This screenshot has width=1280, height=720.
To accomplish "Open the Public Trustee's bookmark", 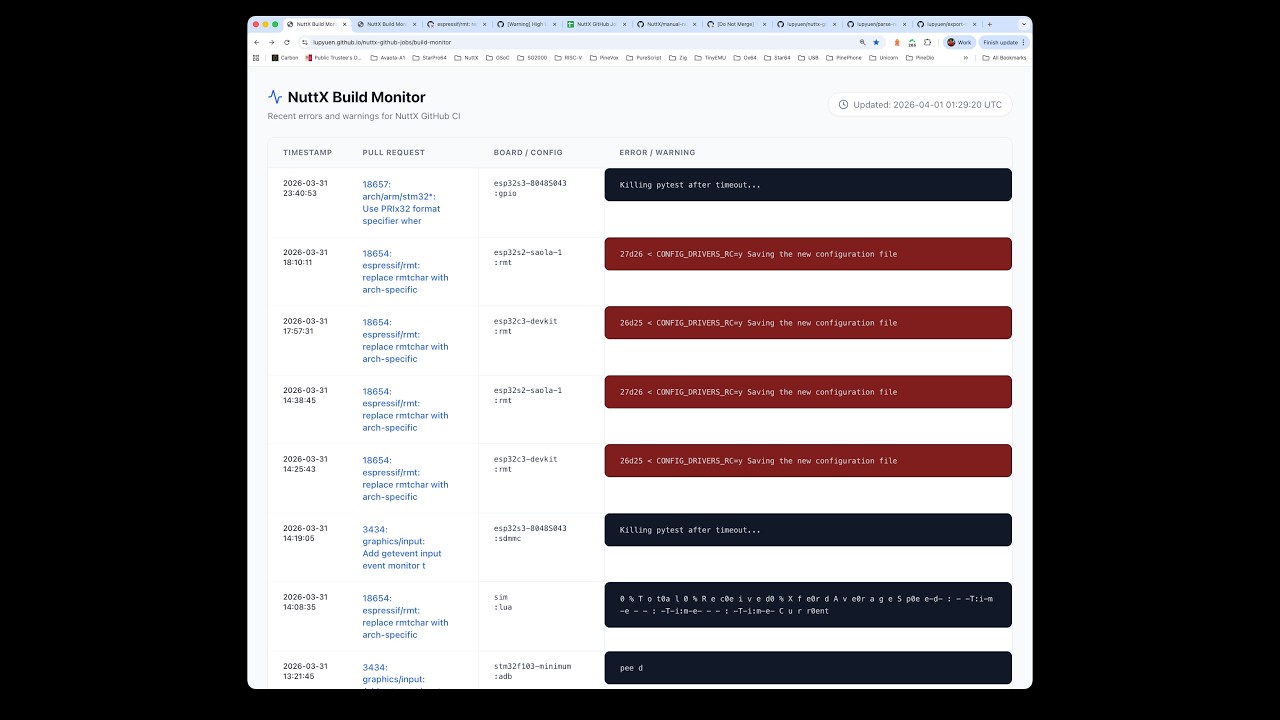I will [334, 58].
